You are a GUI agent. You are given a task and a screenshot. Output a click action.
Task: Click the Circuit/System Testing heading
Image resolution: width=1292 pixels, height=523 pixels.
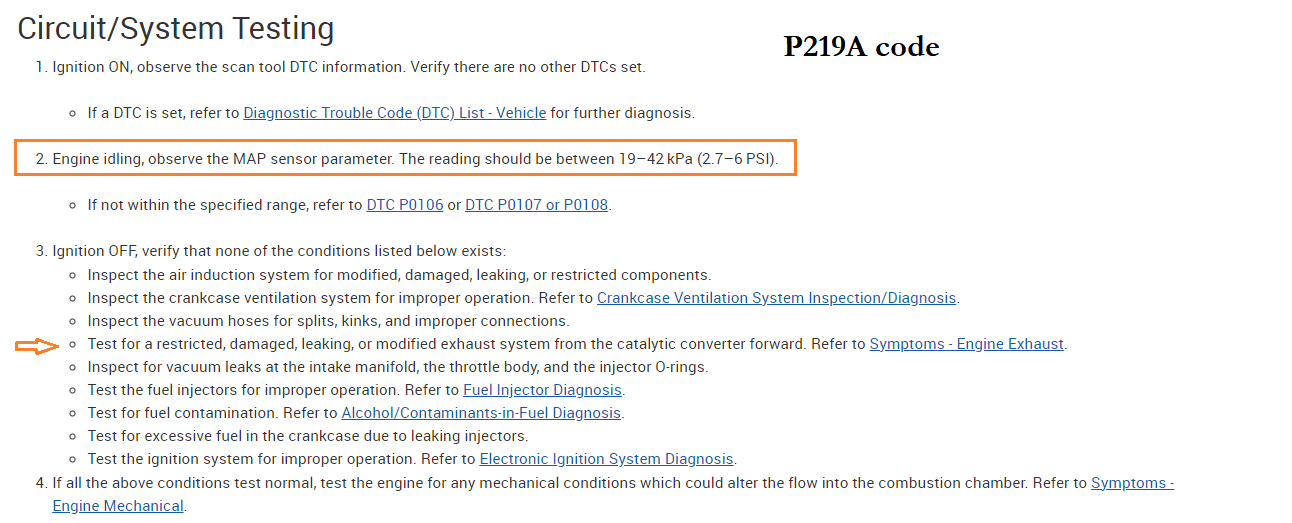(176, 29)
